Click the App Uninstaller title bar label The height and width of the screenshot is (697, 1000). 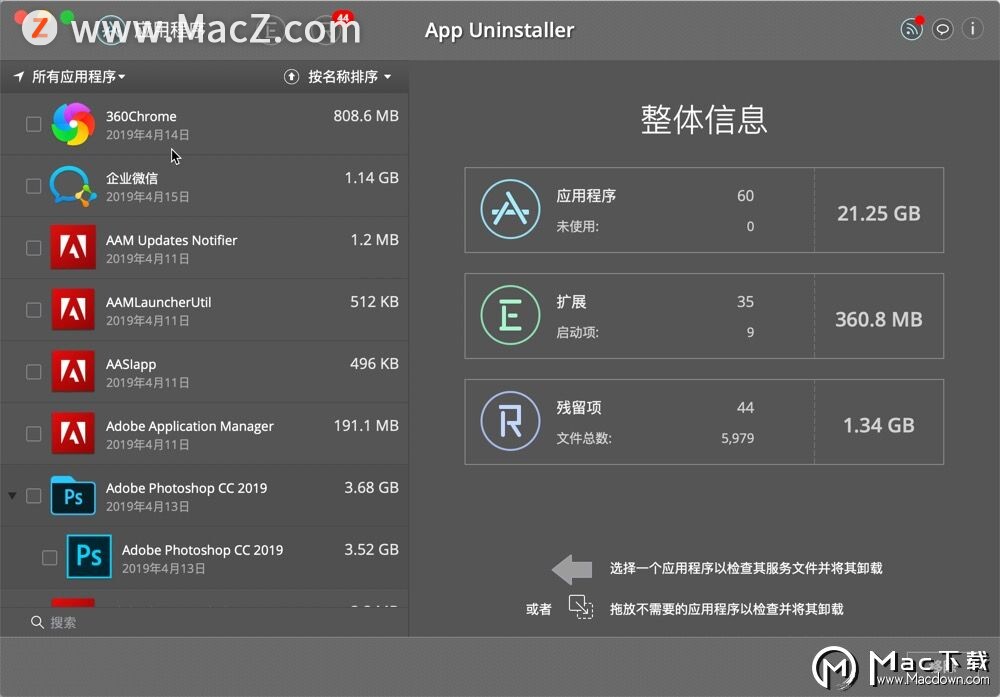pos(500,30)
